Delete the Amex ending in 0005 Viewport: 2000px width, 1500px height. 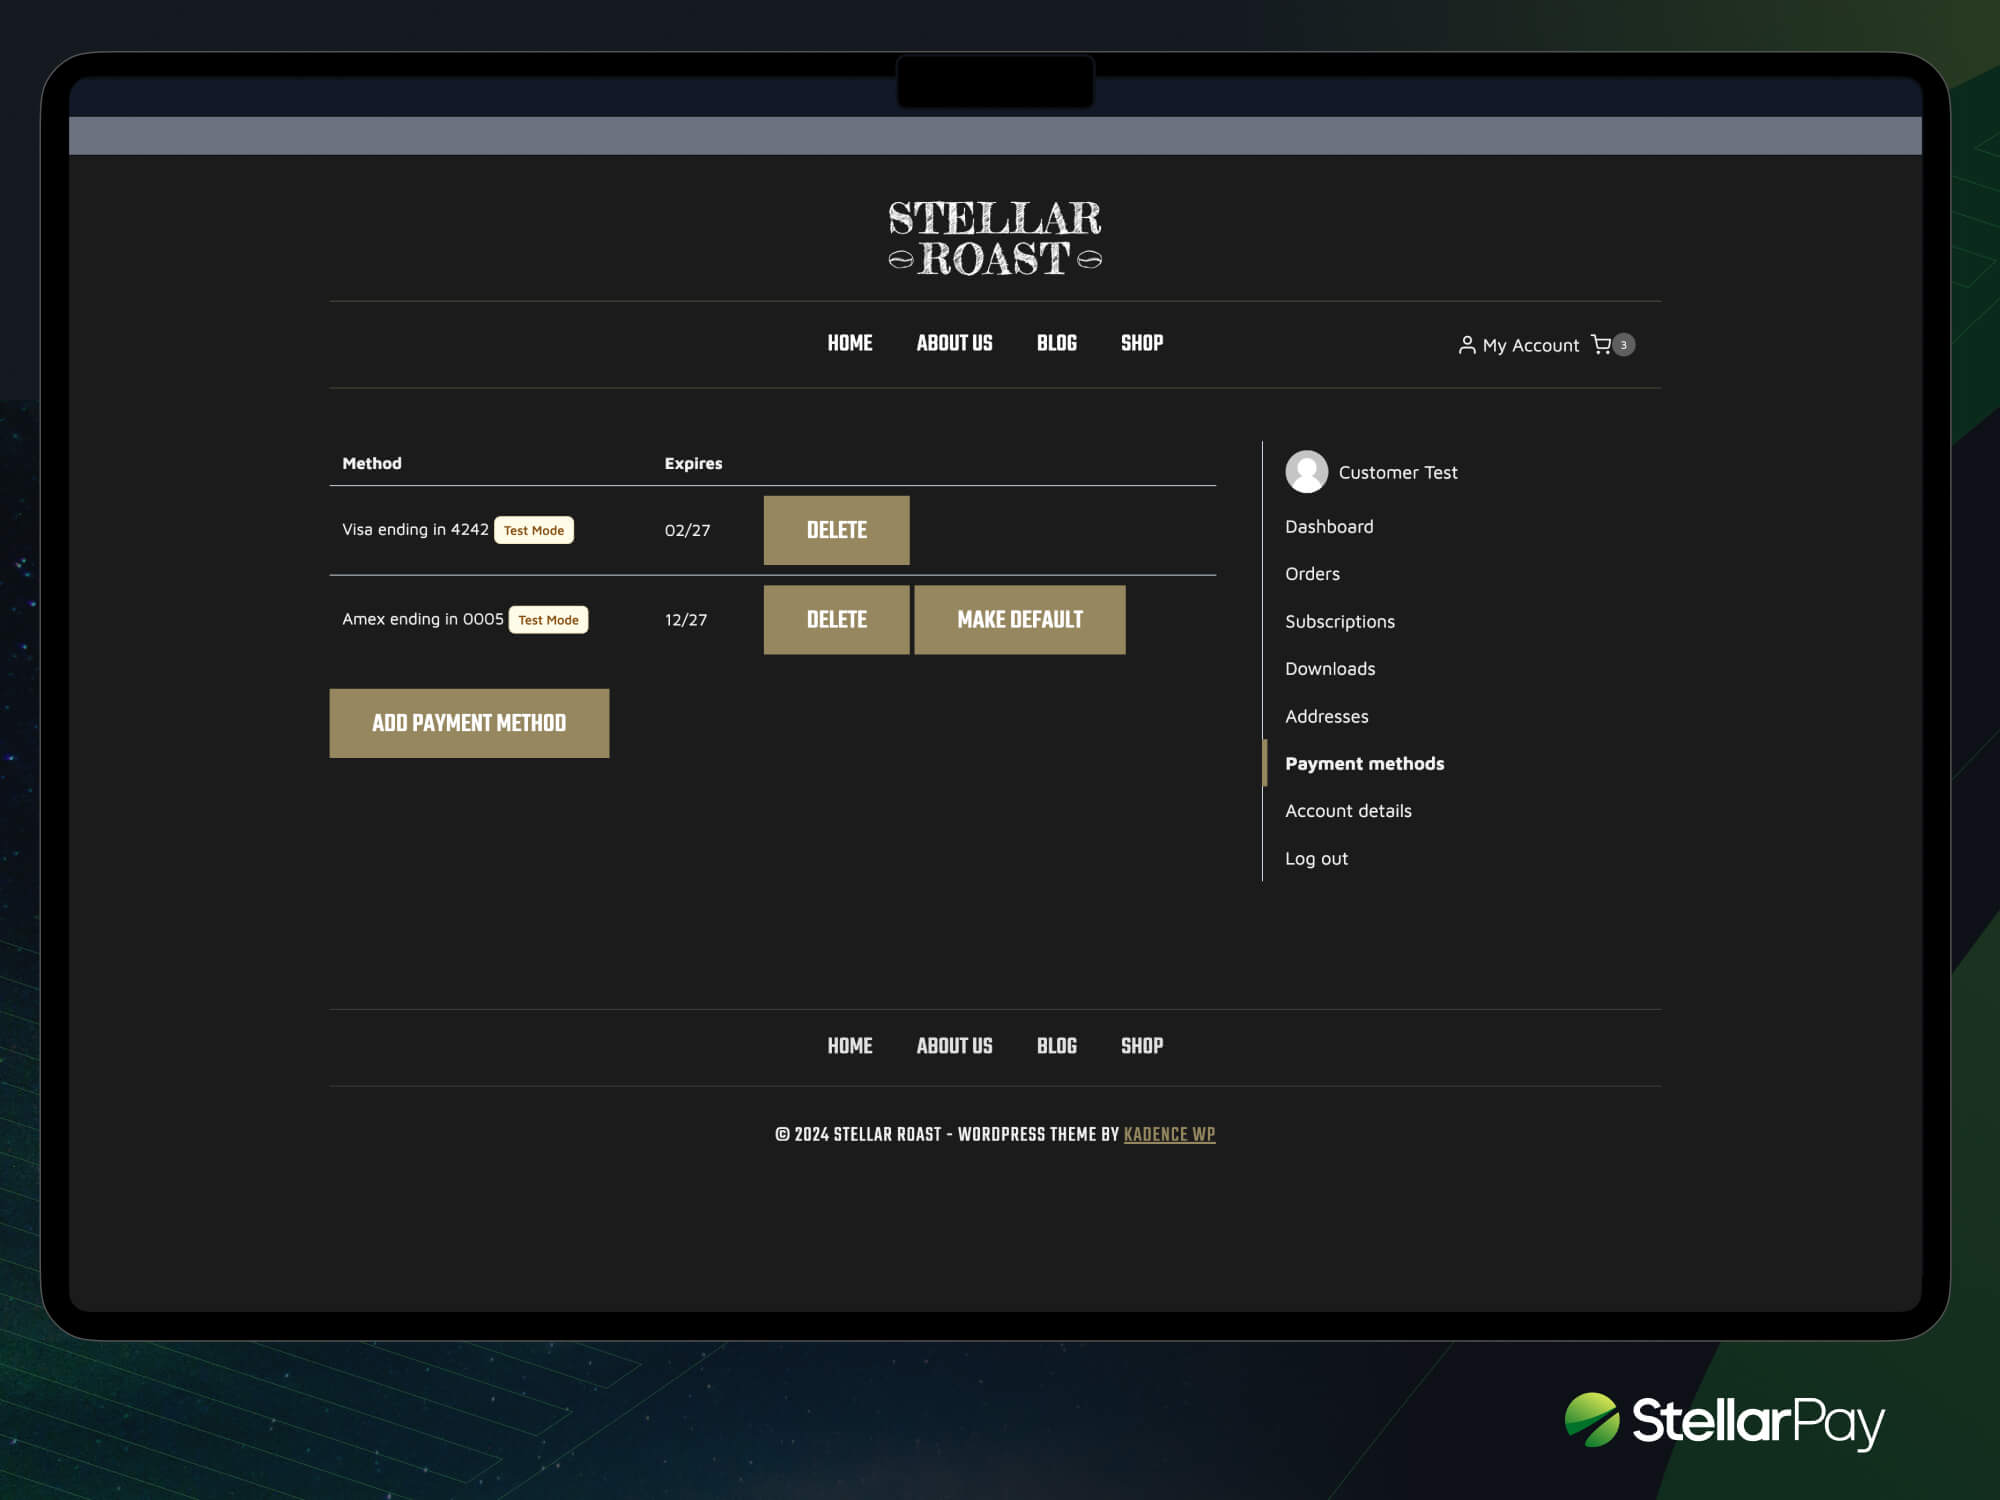[836, 620]
